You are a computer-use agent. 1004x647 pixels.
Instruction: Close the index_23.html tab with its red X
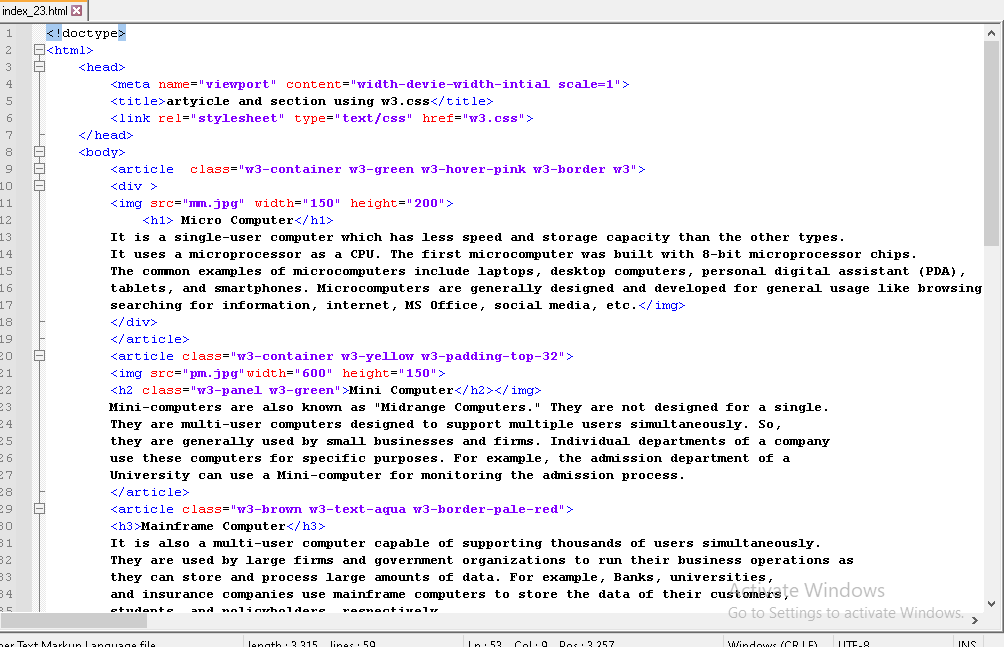(x=77, y=10)
